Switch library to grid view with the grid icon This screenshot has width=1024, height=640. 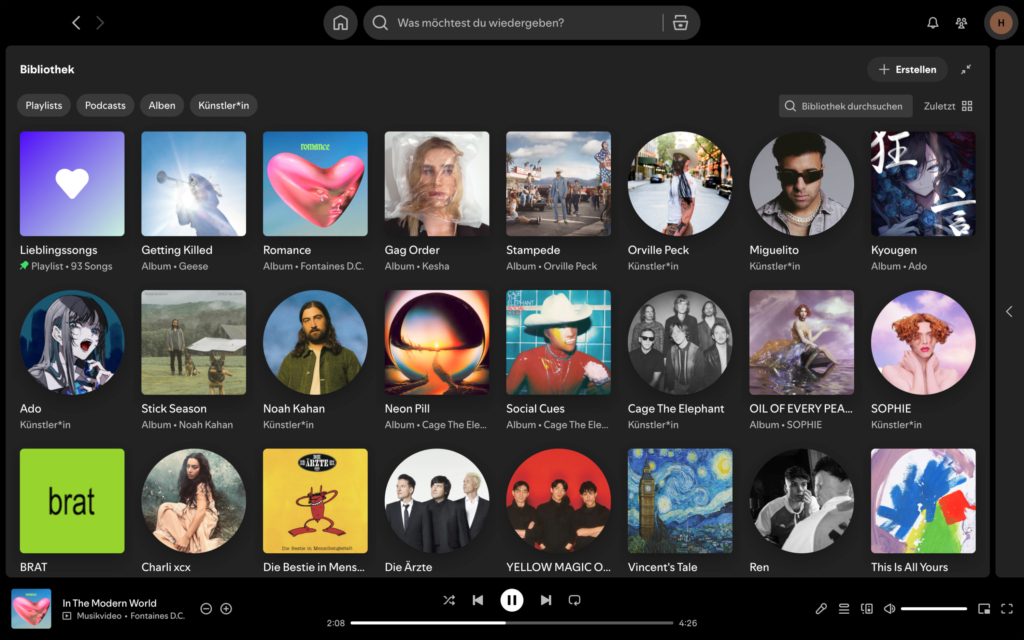pyautogui.click(x=967, y=105)
